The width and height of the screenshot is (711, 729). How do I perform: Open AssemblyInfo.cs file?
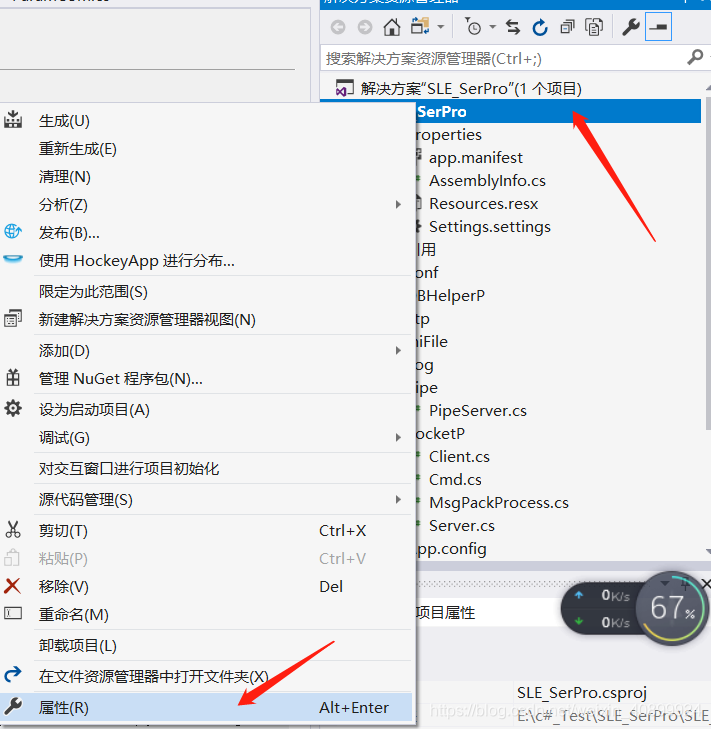coord(487,180)
